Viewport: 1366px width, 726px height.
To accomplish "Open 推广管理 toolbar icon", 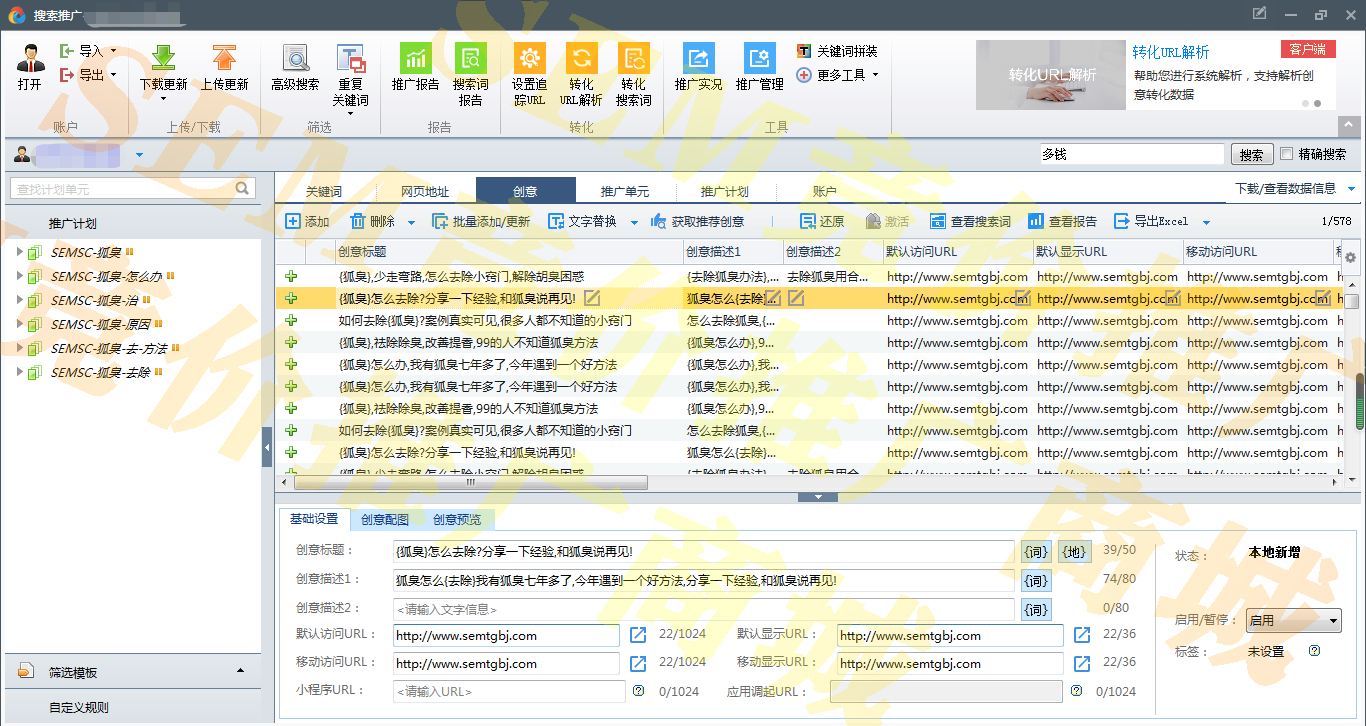I will click(x=759, y=58).
